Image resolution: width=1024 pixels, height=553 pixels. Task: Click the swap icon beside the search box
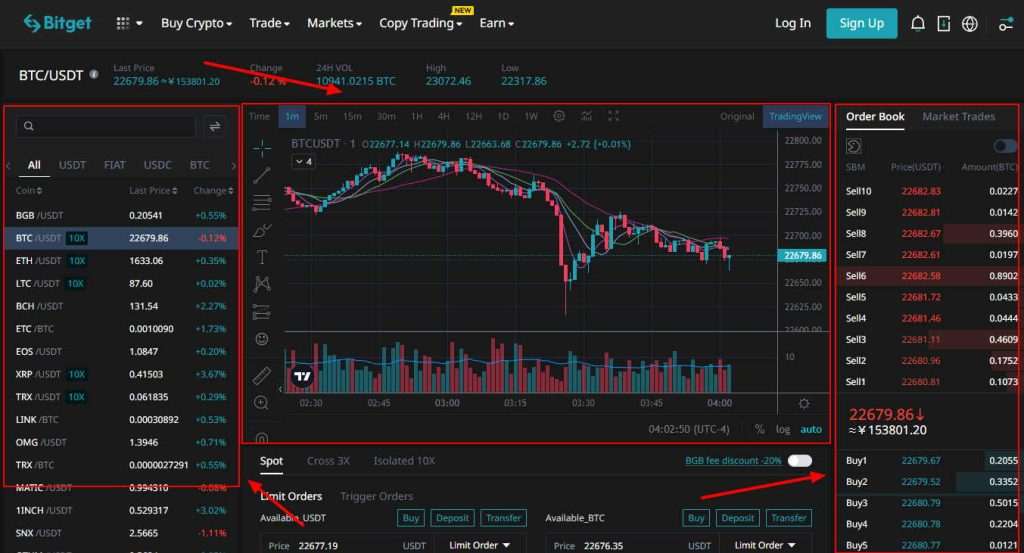pos(214,127)
